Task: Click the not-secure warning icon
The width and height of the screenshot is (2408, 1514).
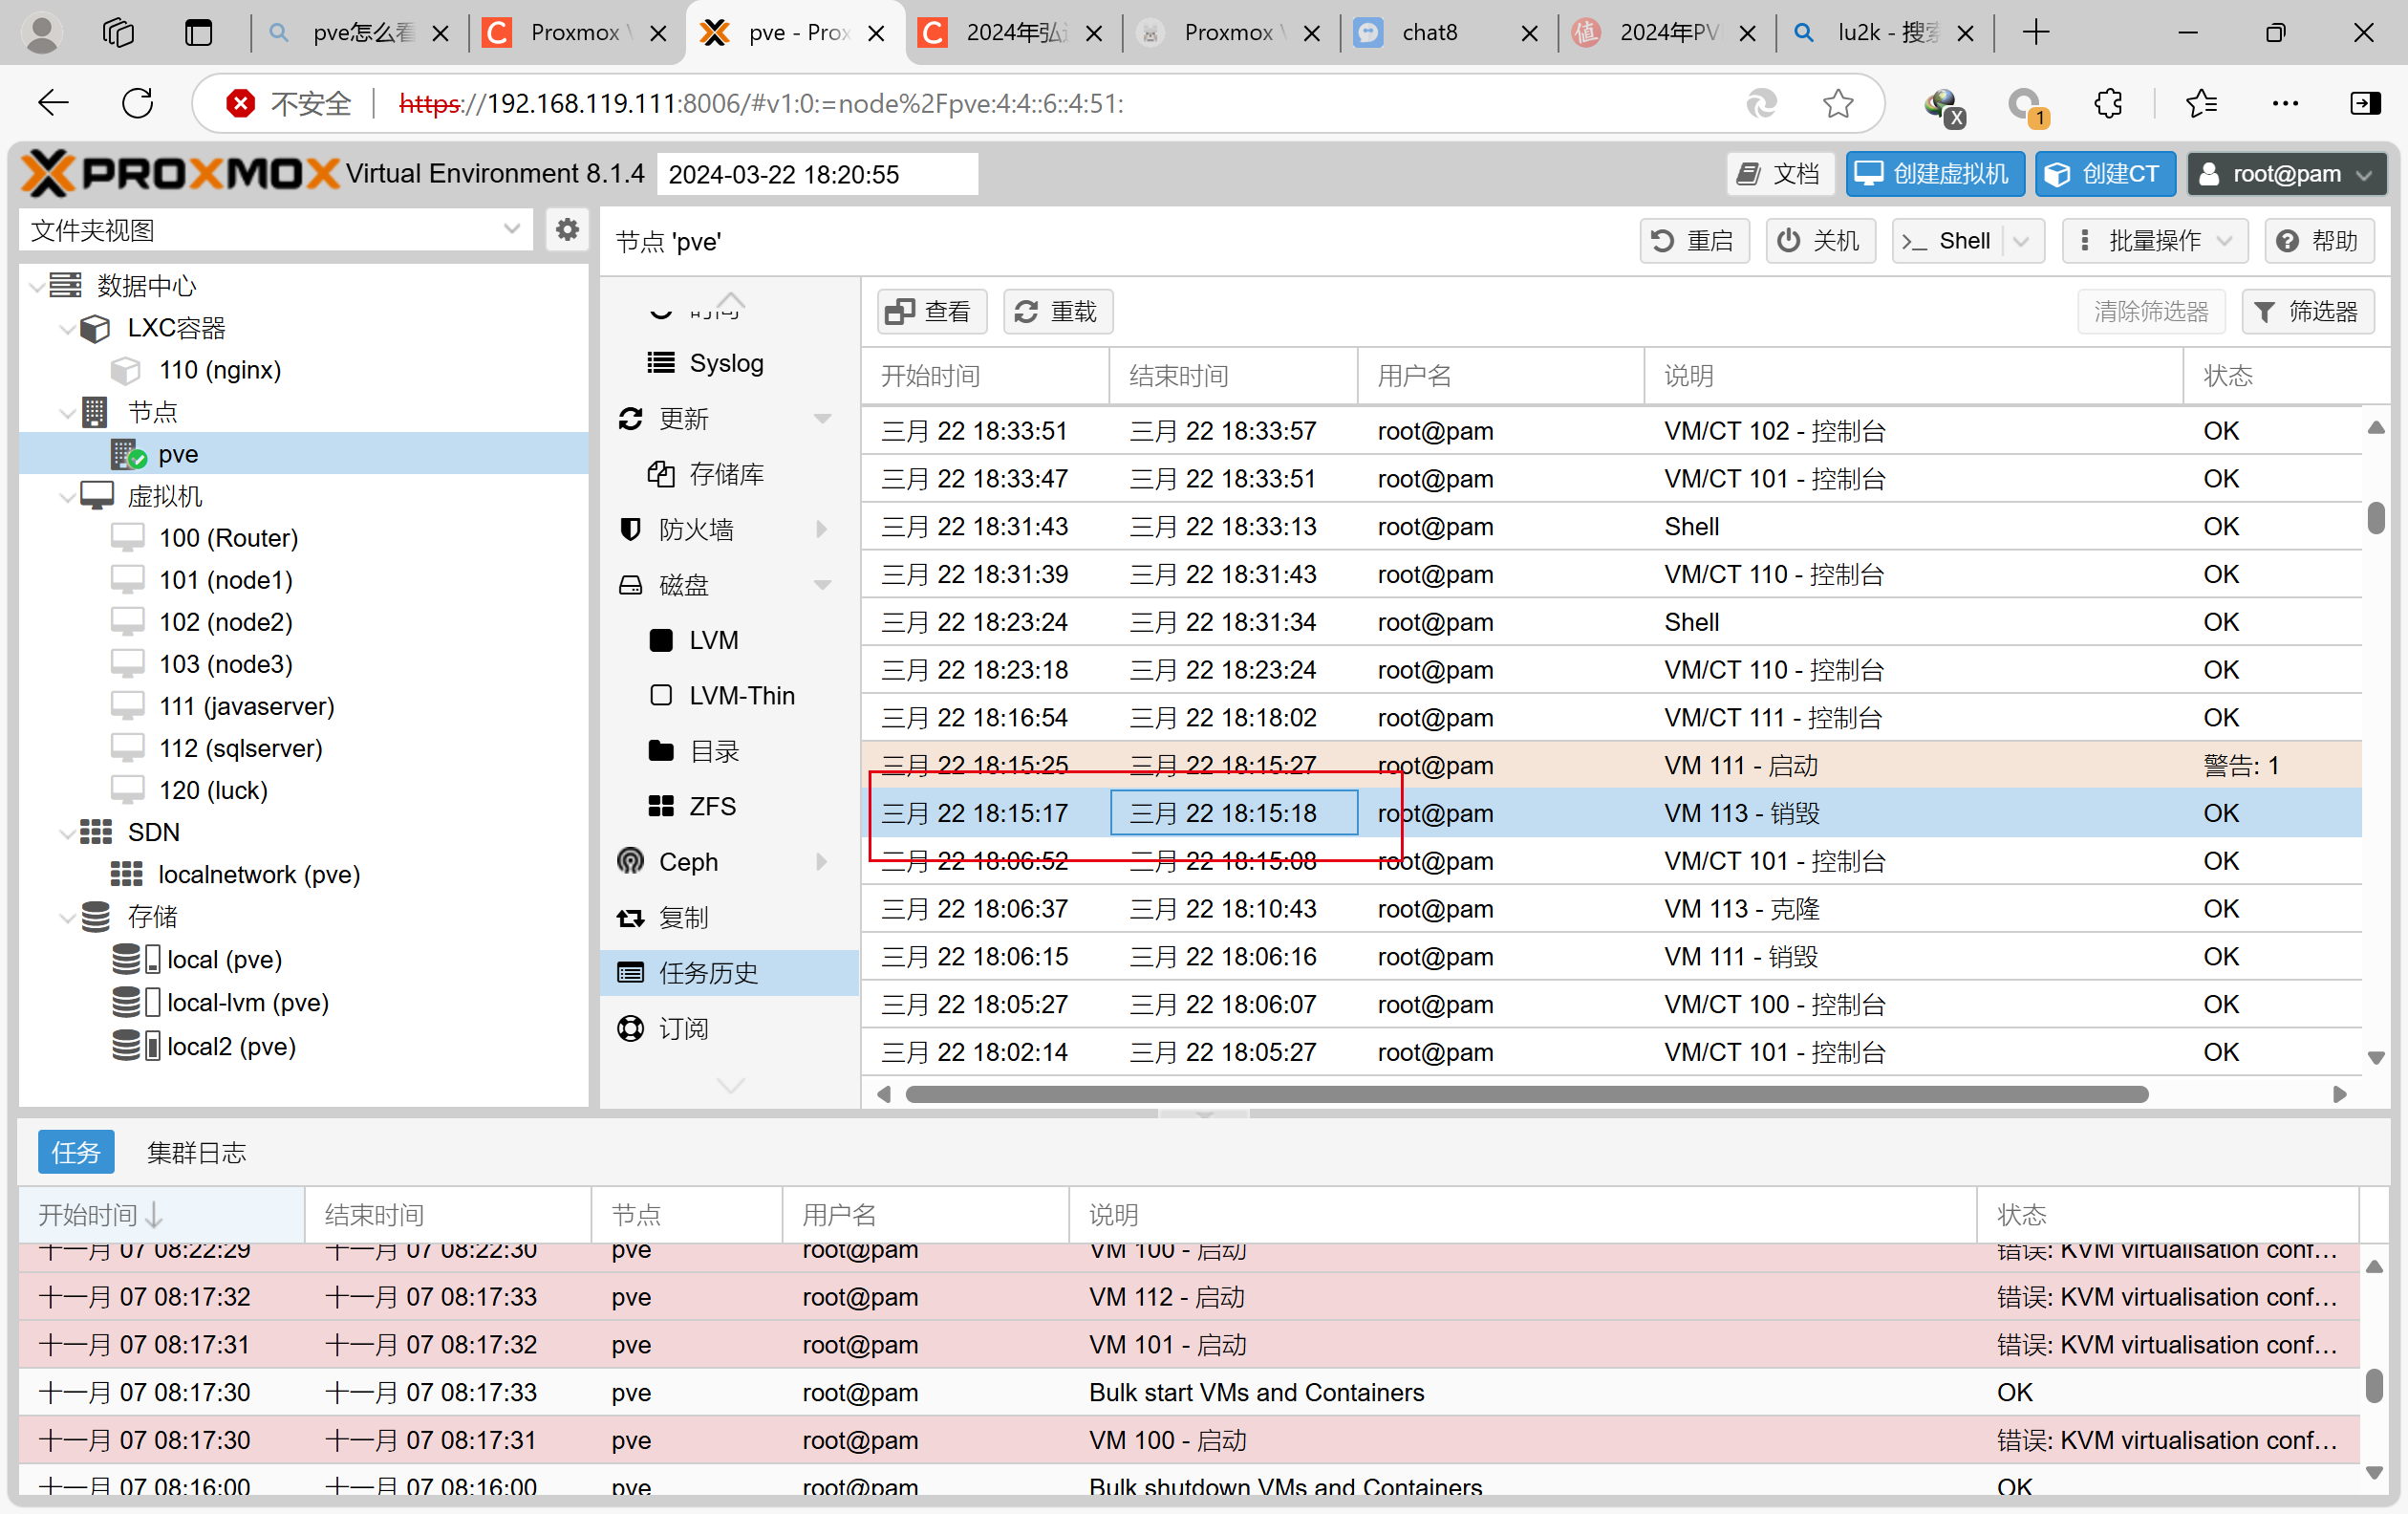Action: [240, 103]
